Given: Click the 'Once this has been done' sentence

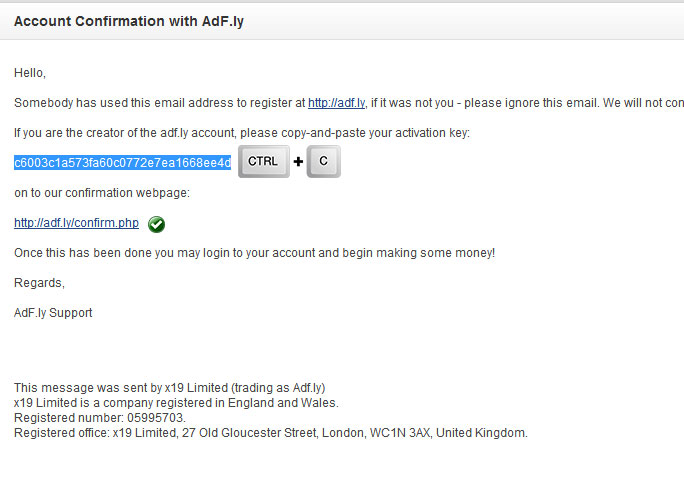Looking at the screenshot, I should (254, 253).
